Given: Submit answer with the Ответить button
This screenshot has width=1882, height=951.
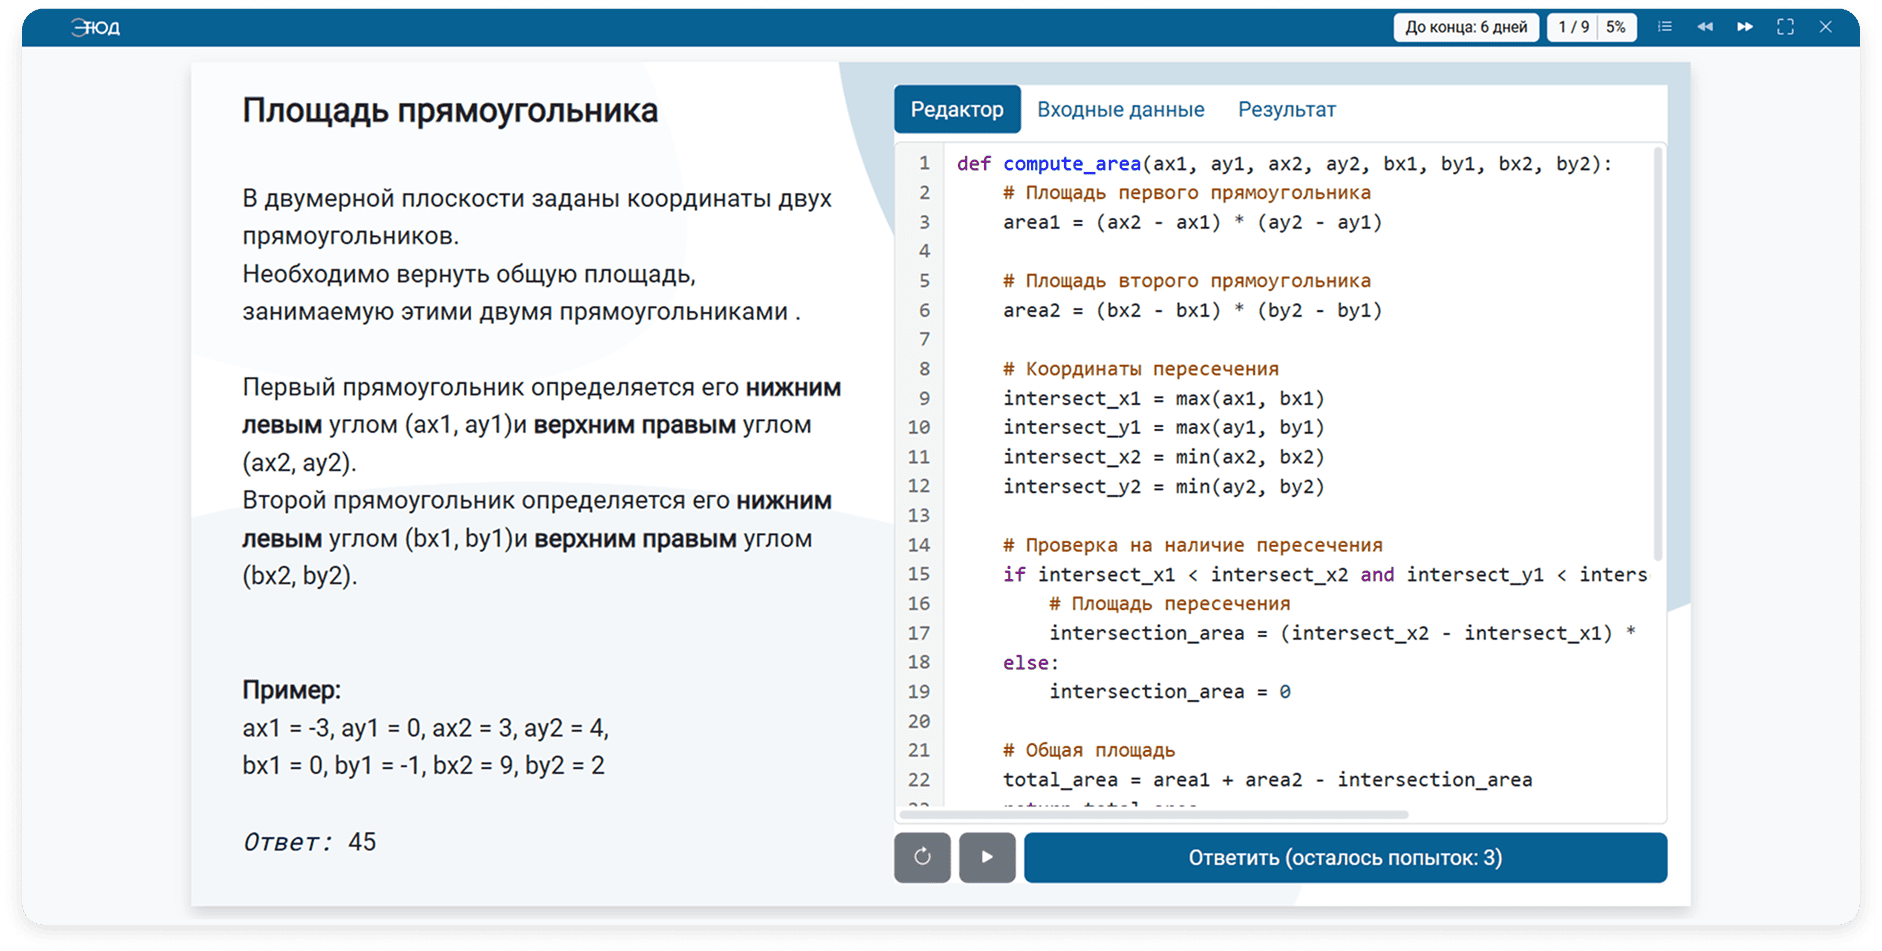Looking at the screenshot, I should coord(1345,857).
